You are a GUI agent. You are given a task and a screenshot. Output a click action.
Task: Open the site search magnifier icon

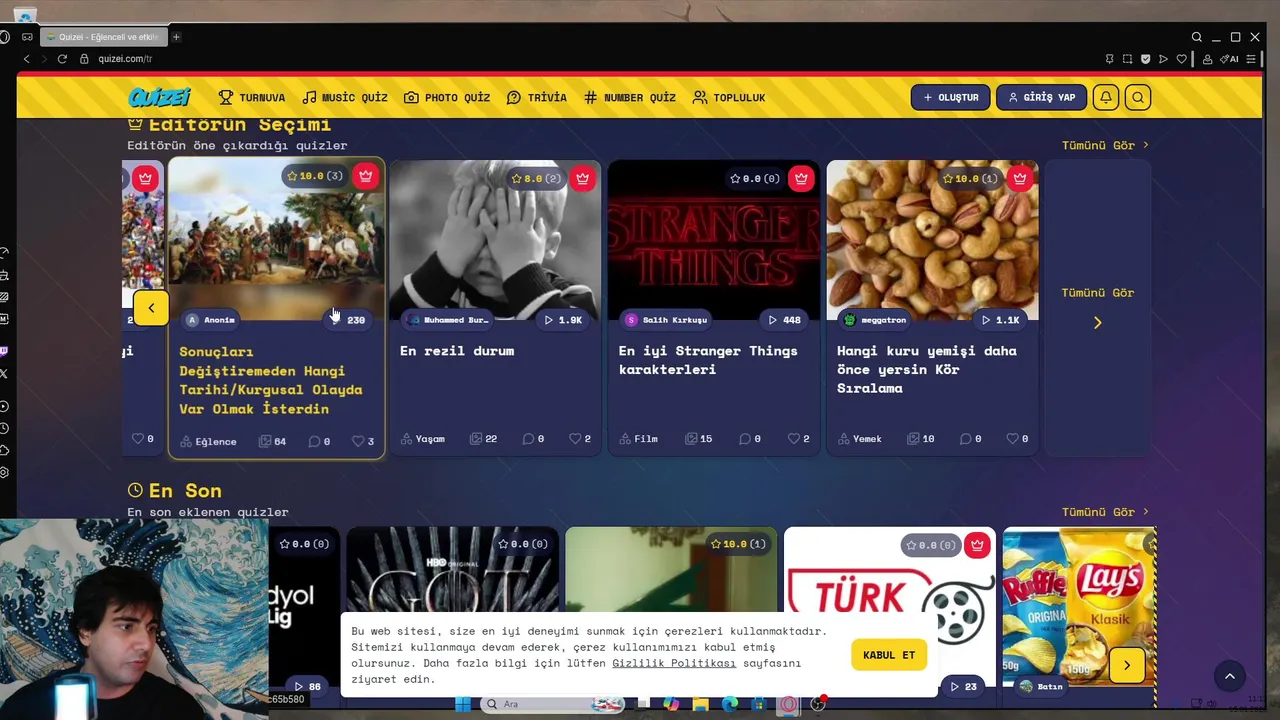1138,97
